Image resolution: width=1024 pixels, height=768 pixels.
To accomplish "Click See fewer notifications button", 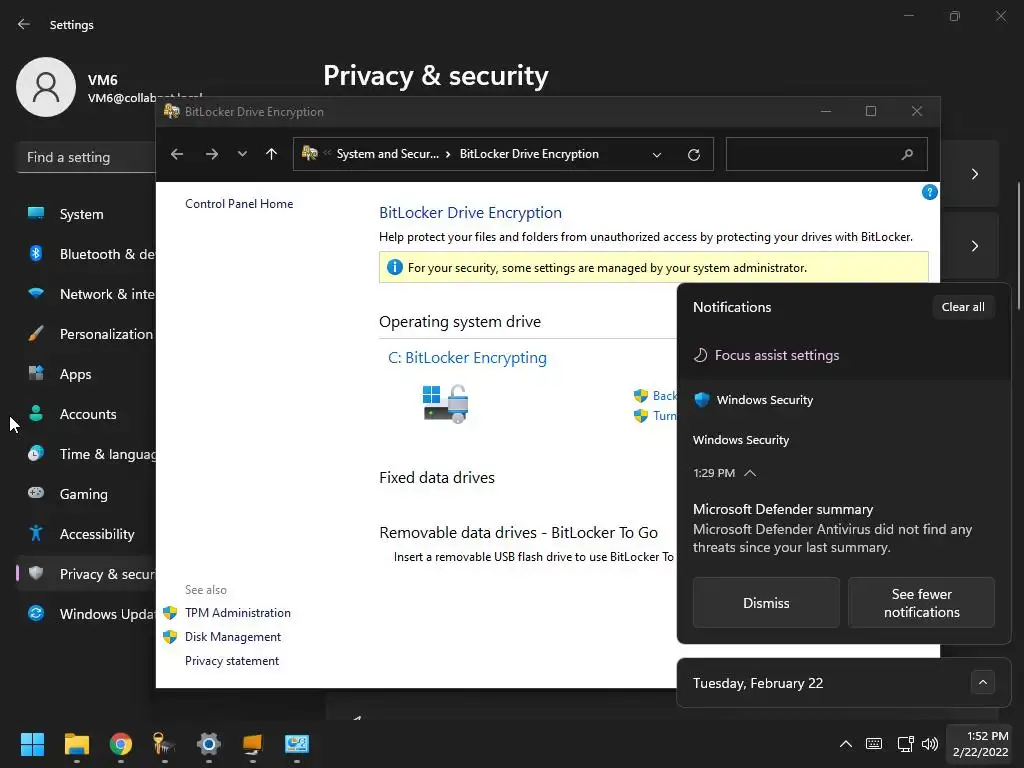I will (921, 603).
